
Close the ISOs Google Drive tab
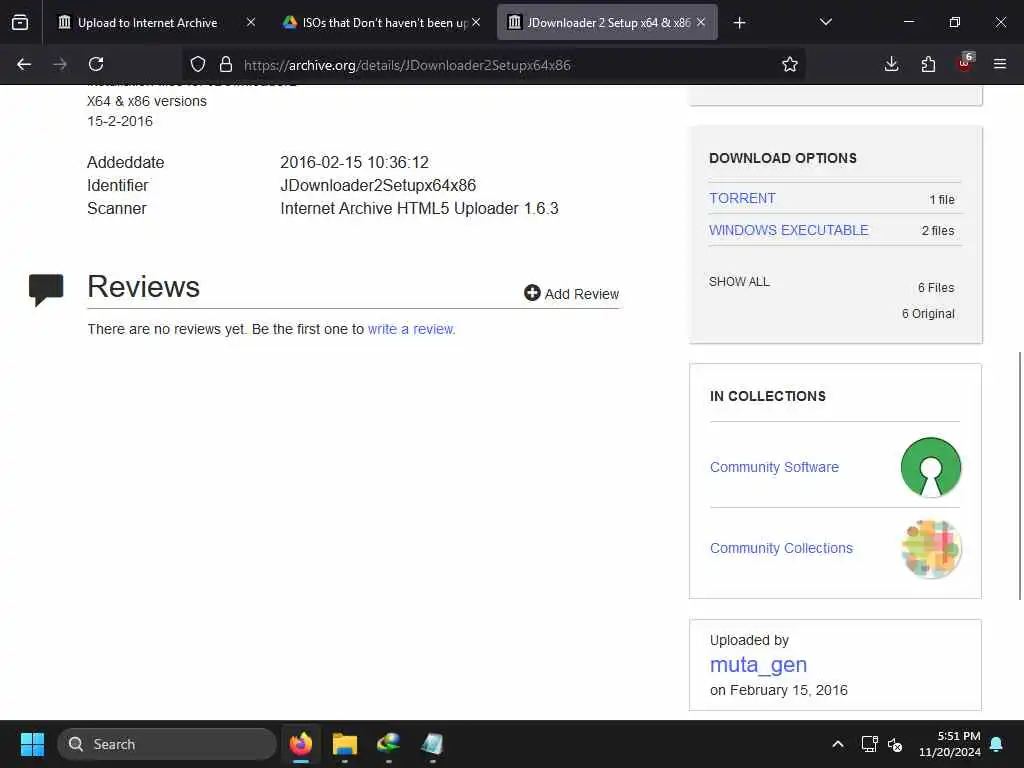click(476, 22)
